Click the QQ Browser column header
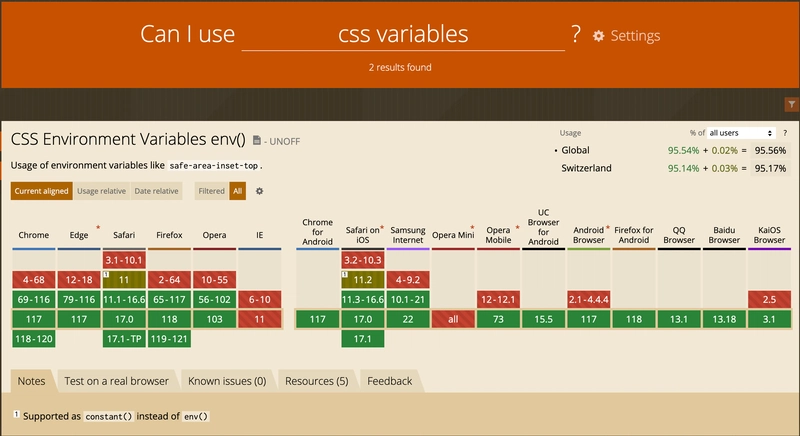 pyautogui.click(x=679, y=235)
